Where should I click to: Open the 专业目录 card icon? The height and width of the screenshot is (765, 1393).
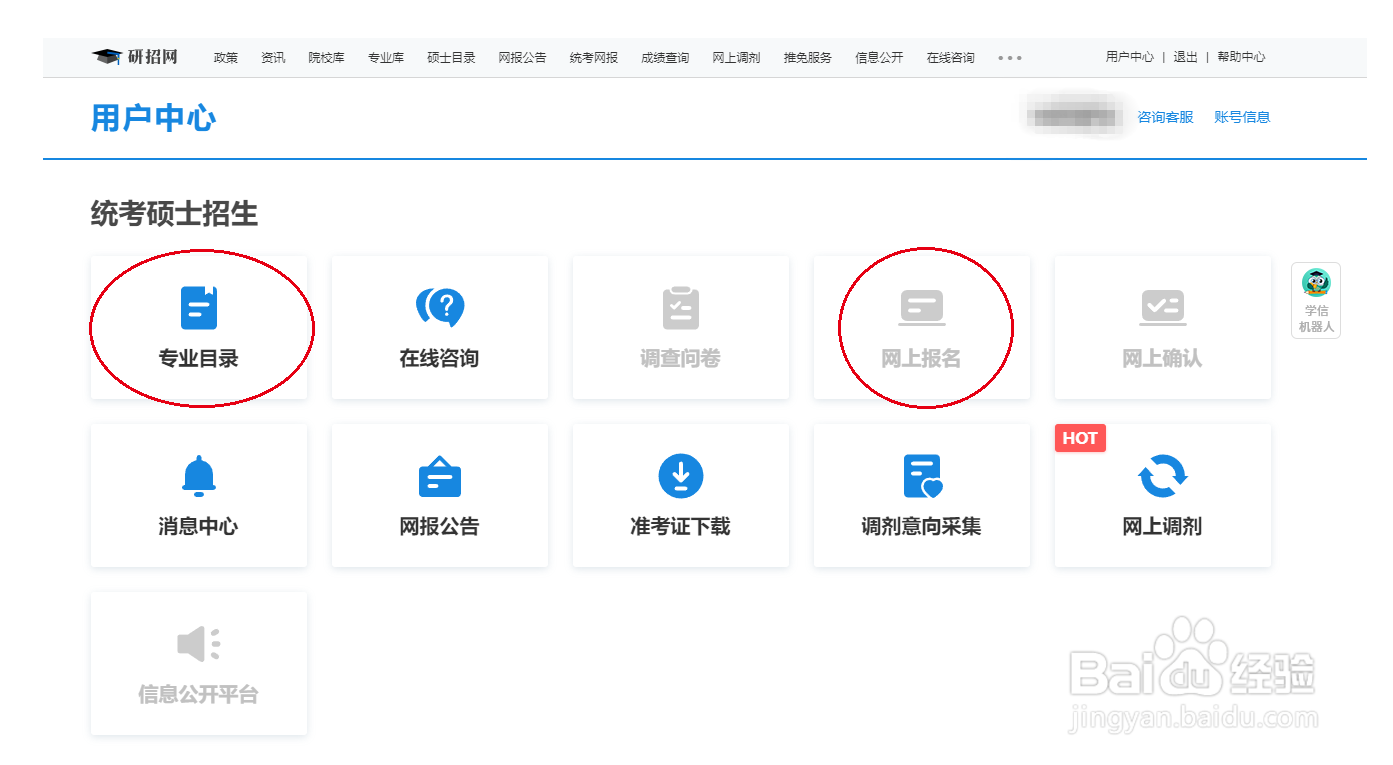199,308
